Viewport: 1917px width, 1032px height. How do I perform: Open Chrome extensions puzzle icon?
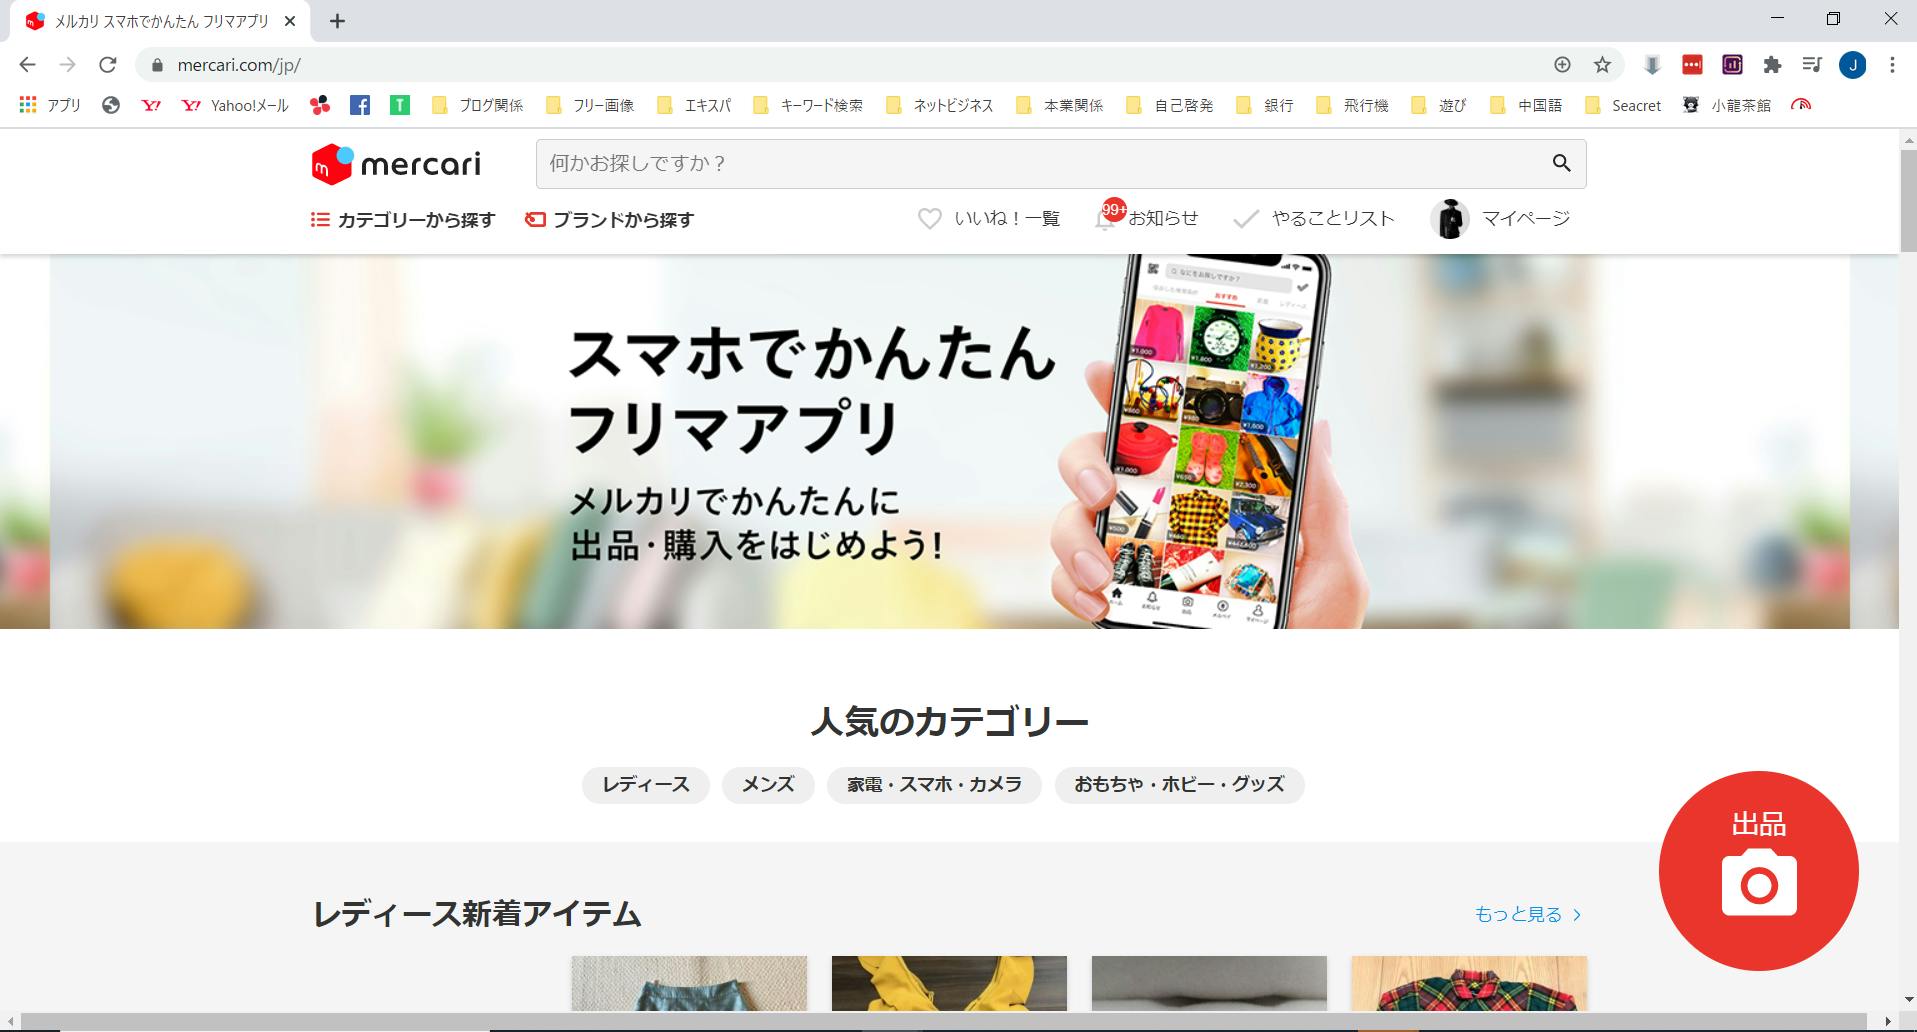pyautogui.click(x=1772, y=65)
